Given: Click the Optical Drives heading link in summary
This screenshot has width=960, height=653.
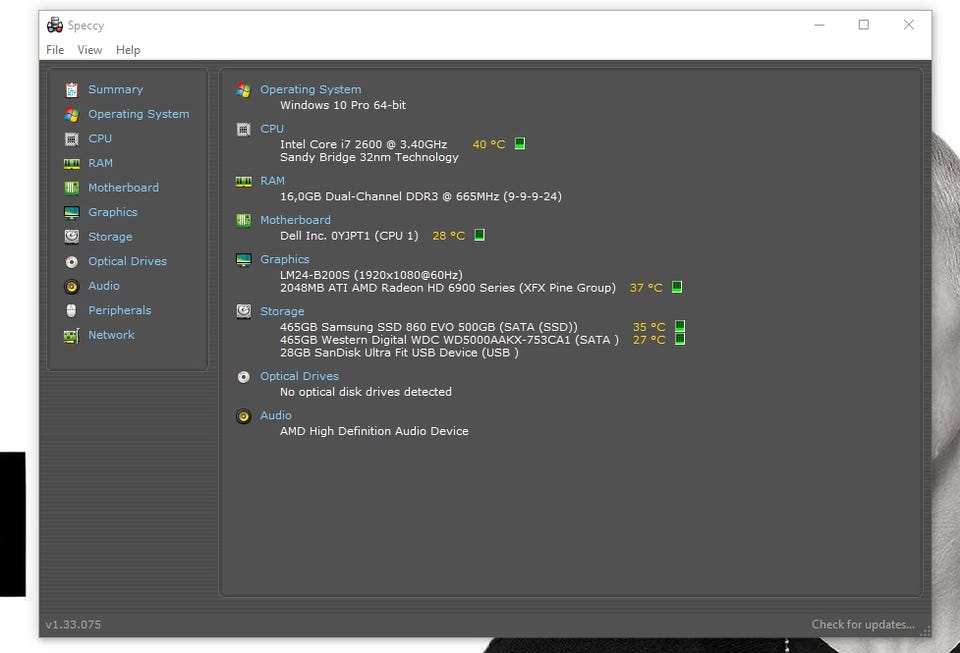Looking at the screenshot, I should [x=299, y=376].
